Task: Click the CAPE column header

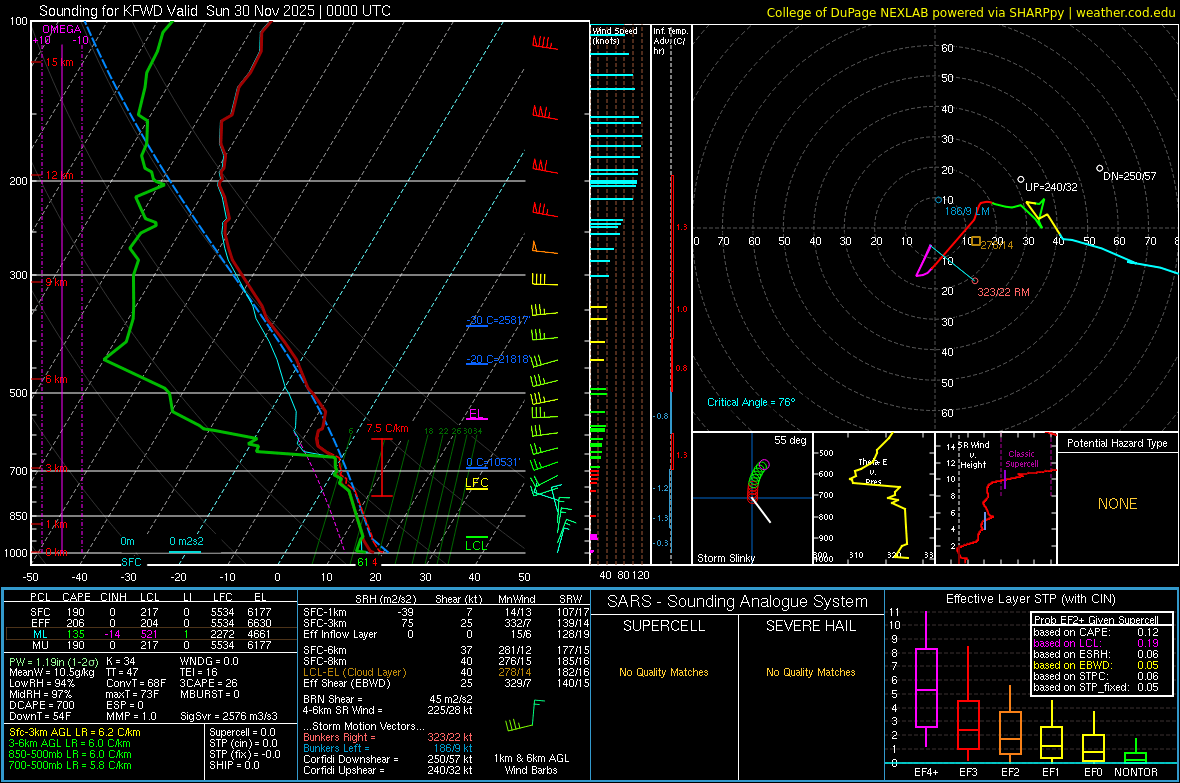Action: [x=76, y=597]
